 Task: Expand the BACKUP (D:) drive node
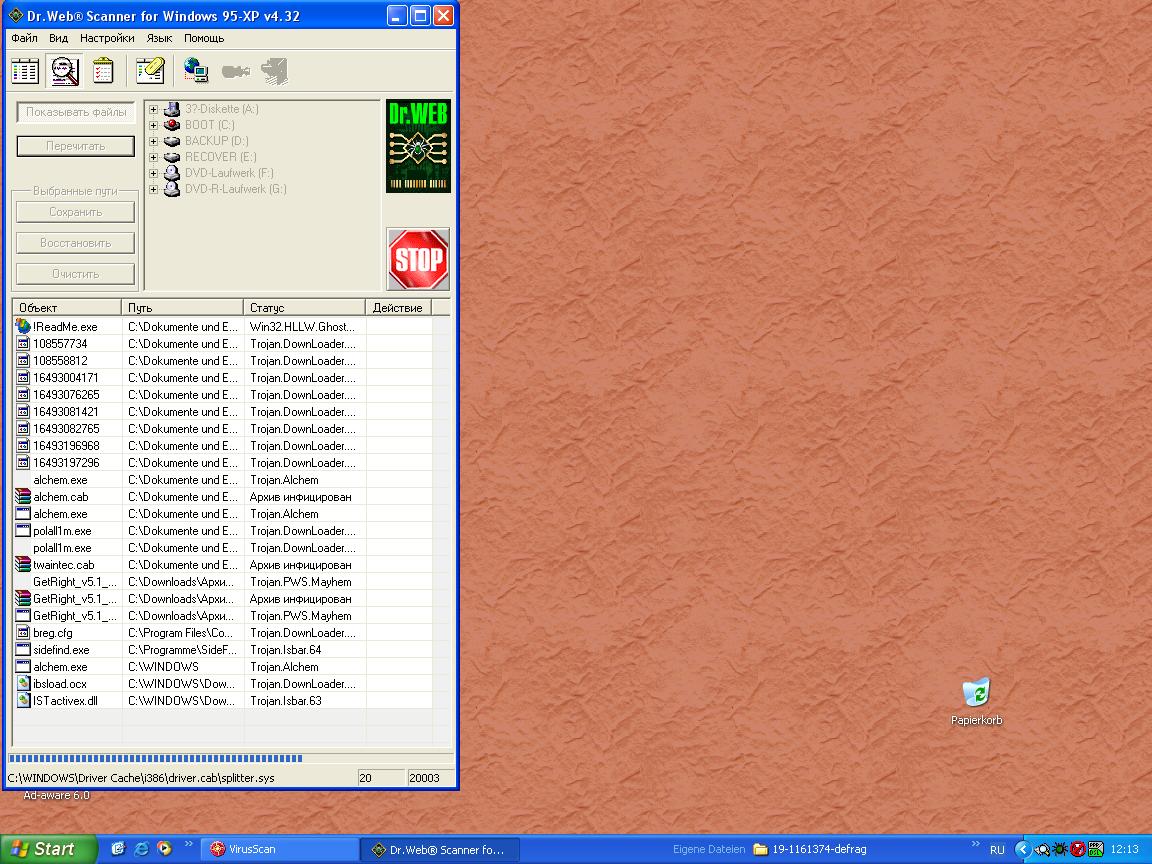coord(154,141)
